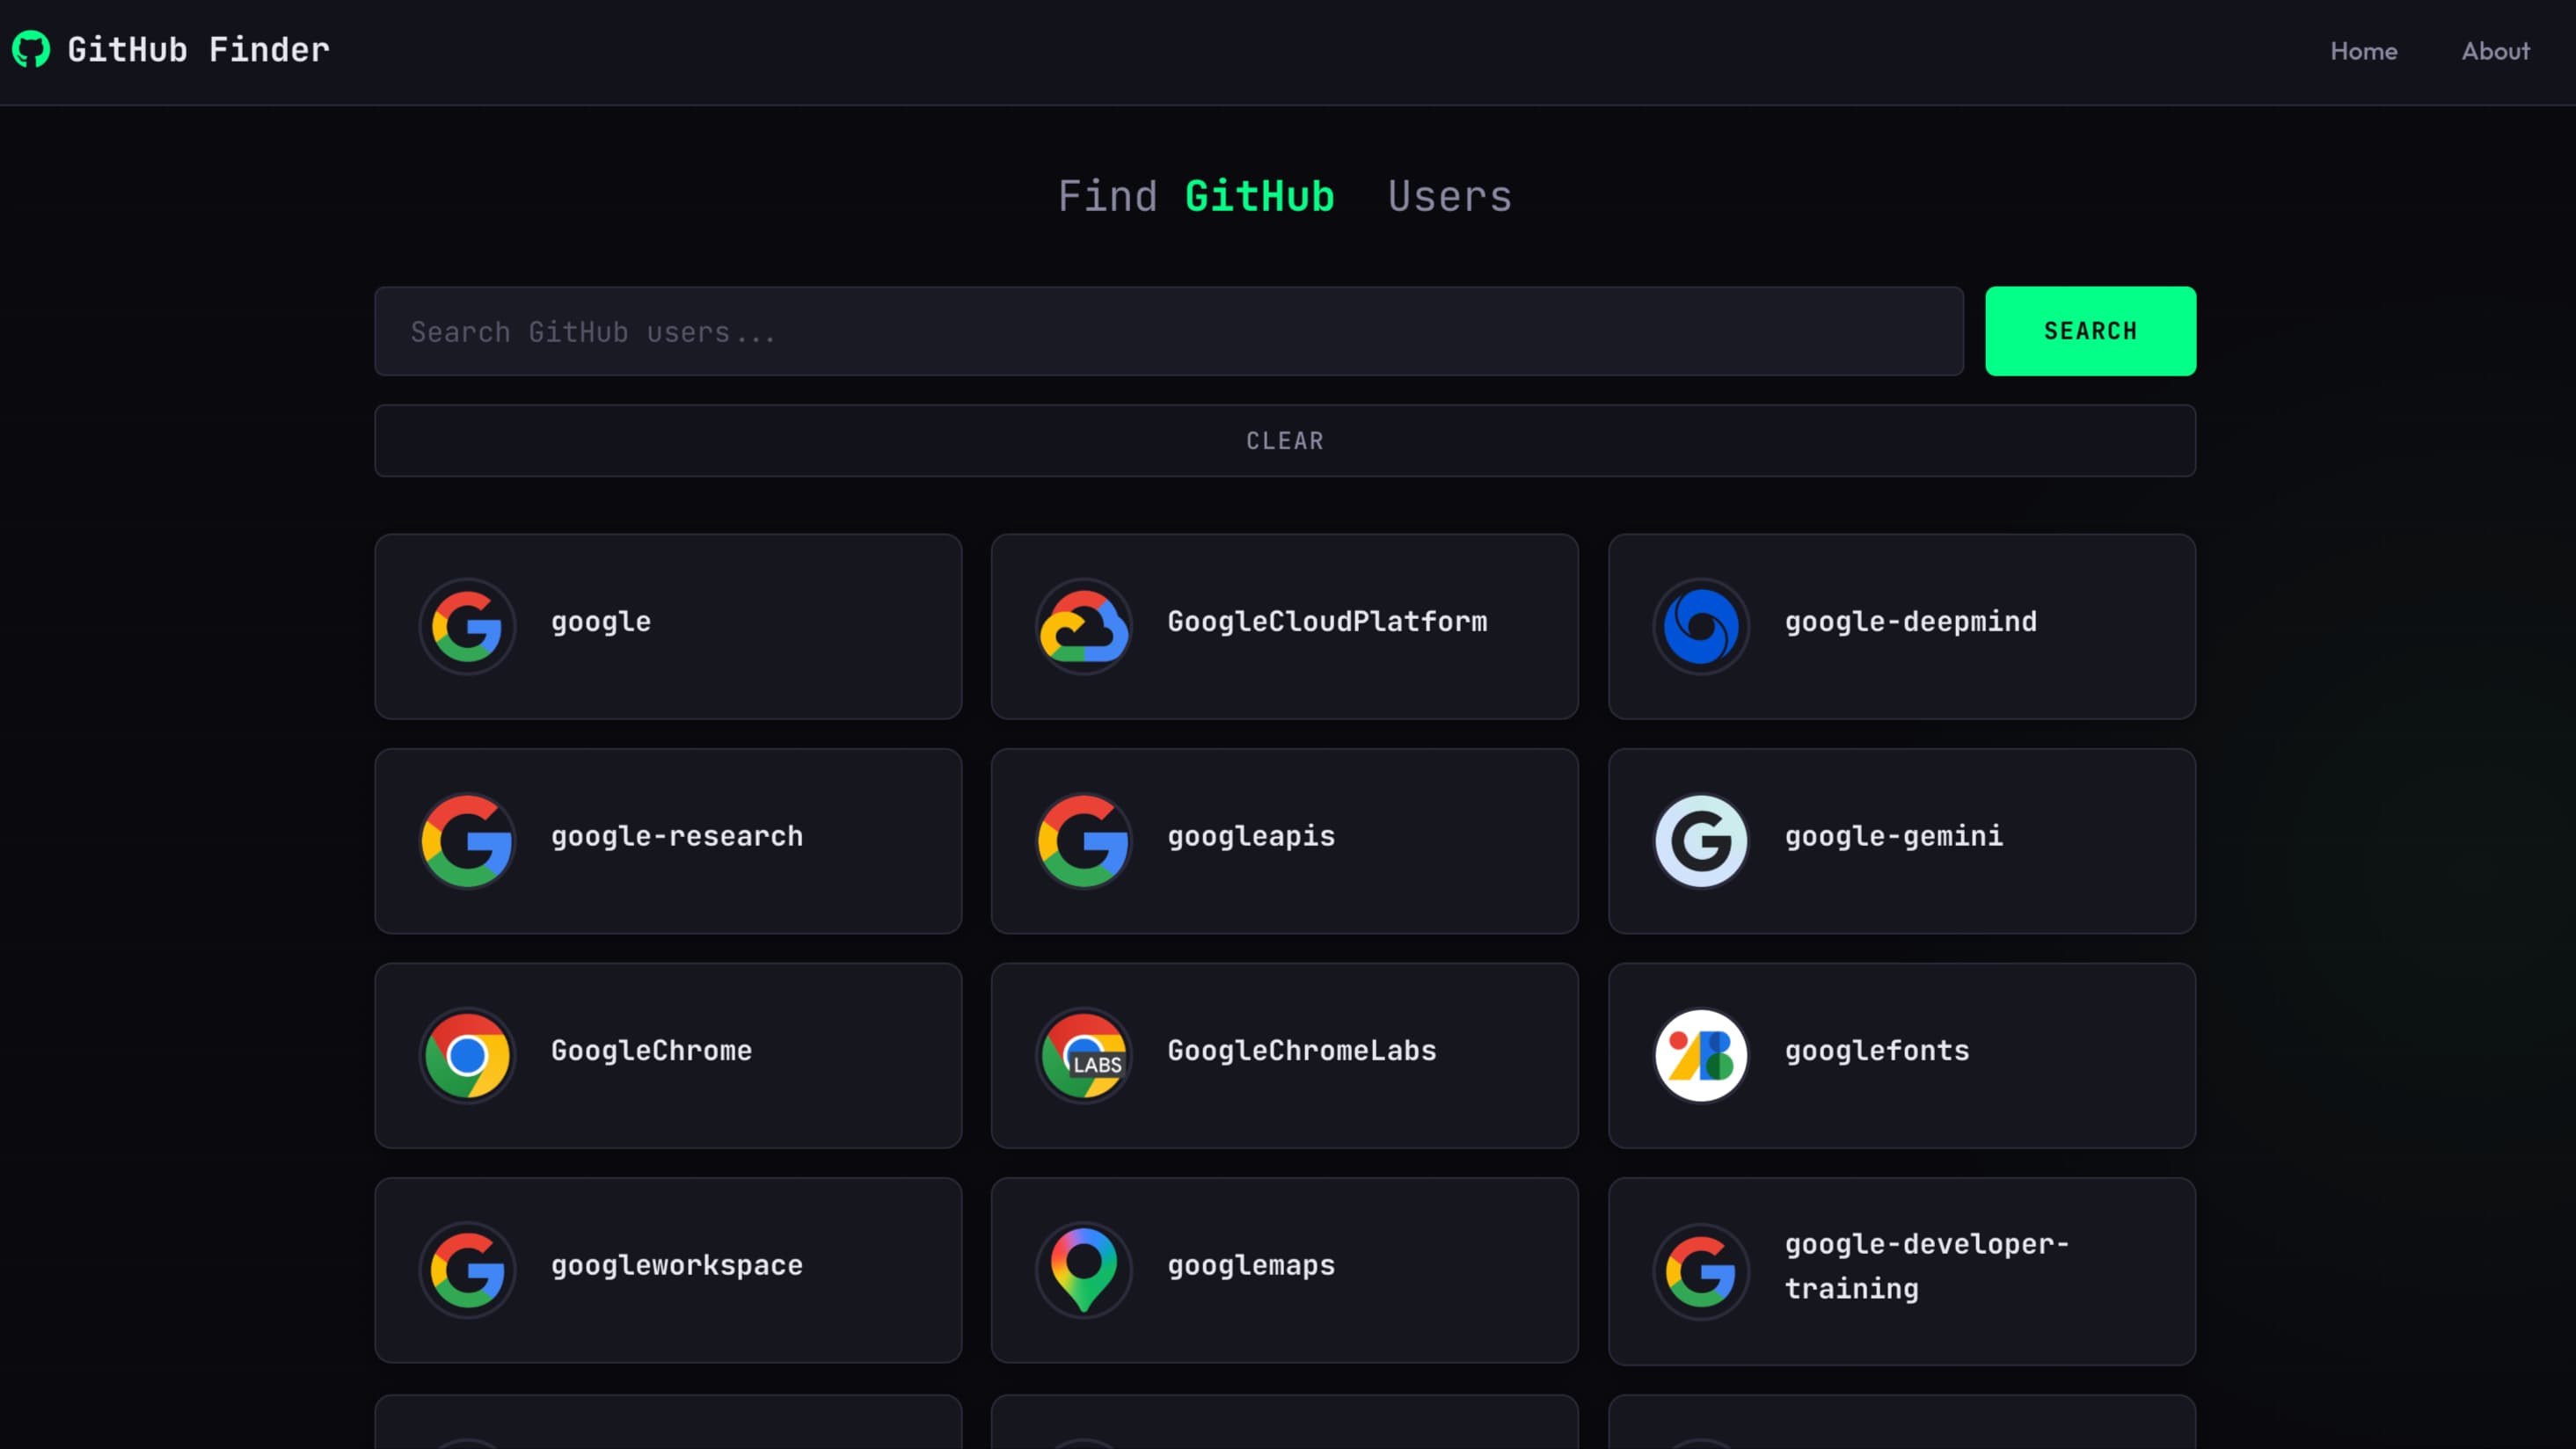Click the google-deepmind blue swirl avatar
This screenshot has height=1449, width=2576.
(1701, 627)
